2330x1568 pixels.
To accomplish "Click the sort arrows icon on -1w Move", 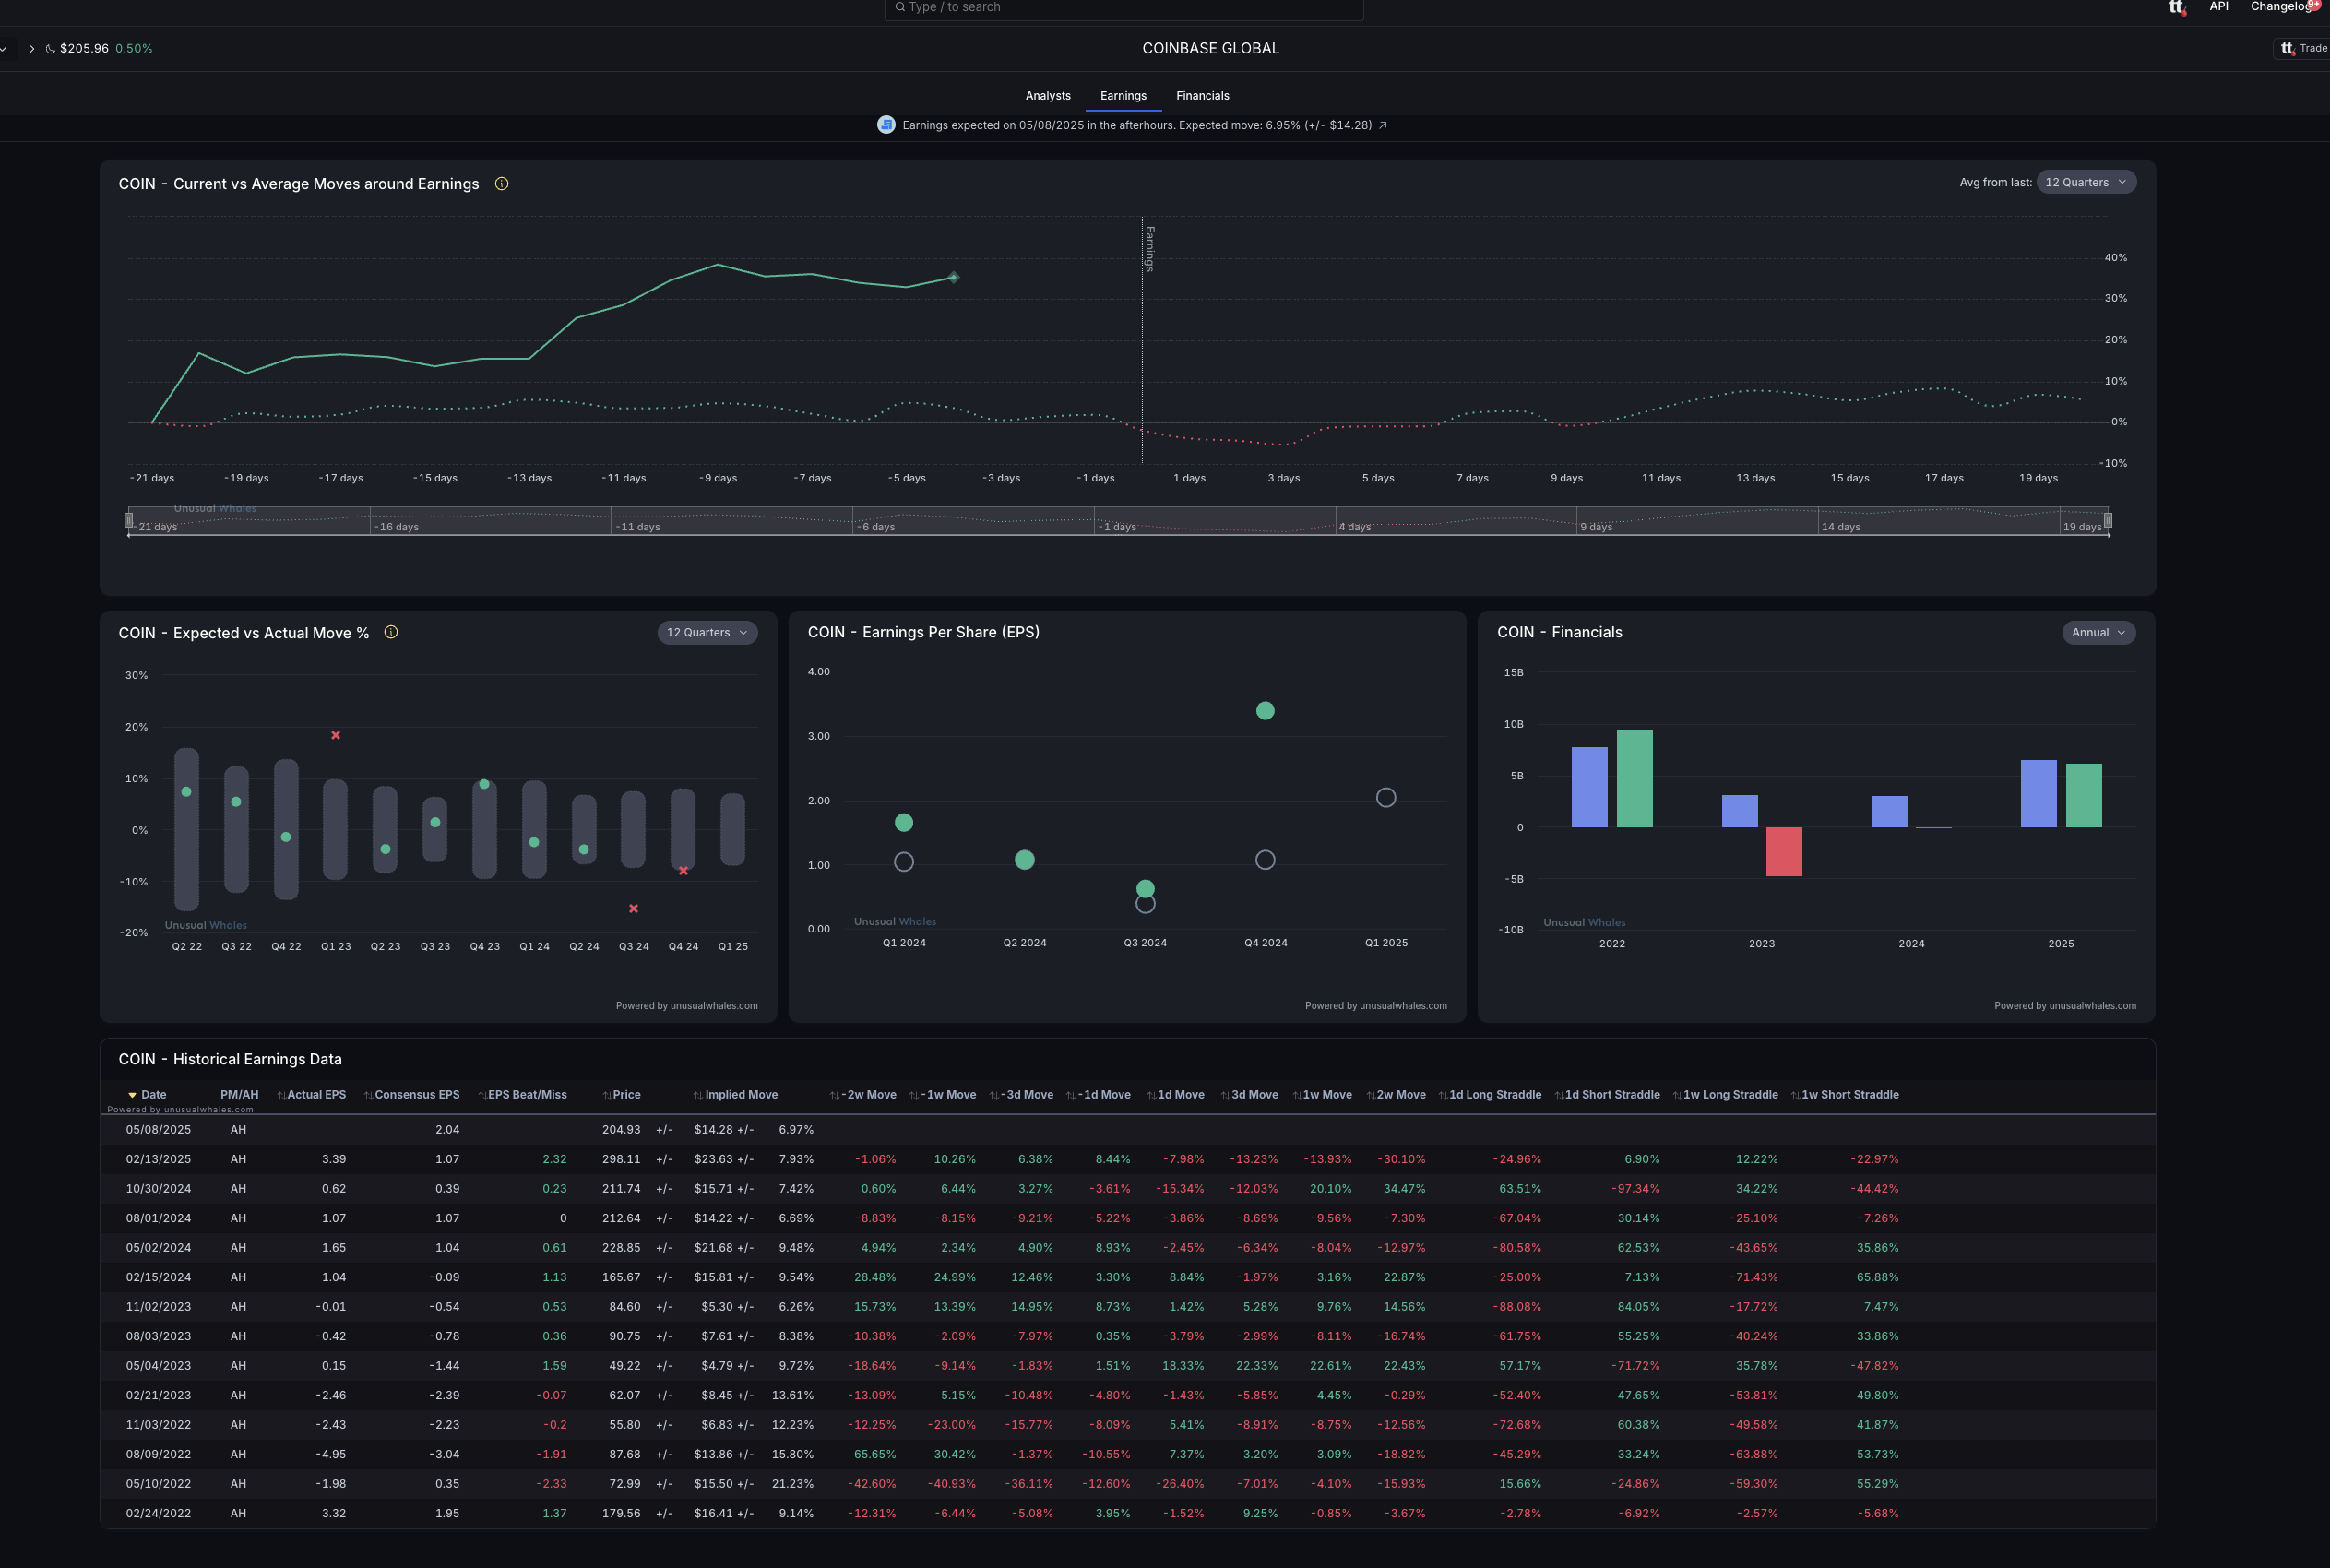I will pyautogui.click(x=914, y=1096).
